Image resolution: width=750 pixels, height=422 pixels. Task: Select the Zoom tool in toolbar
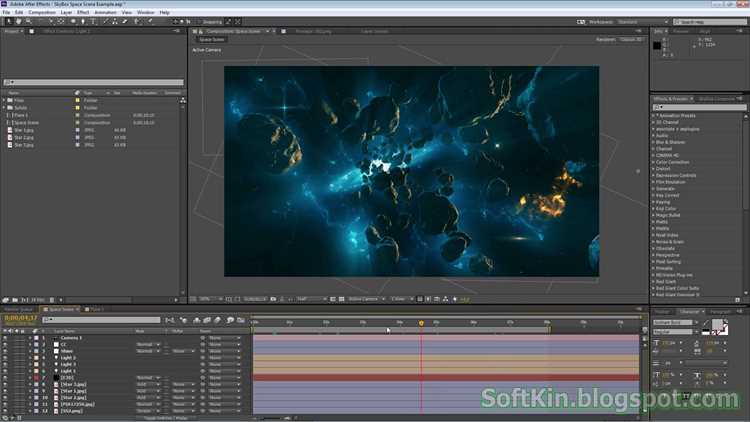coord(28,22)
